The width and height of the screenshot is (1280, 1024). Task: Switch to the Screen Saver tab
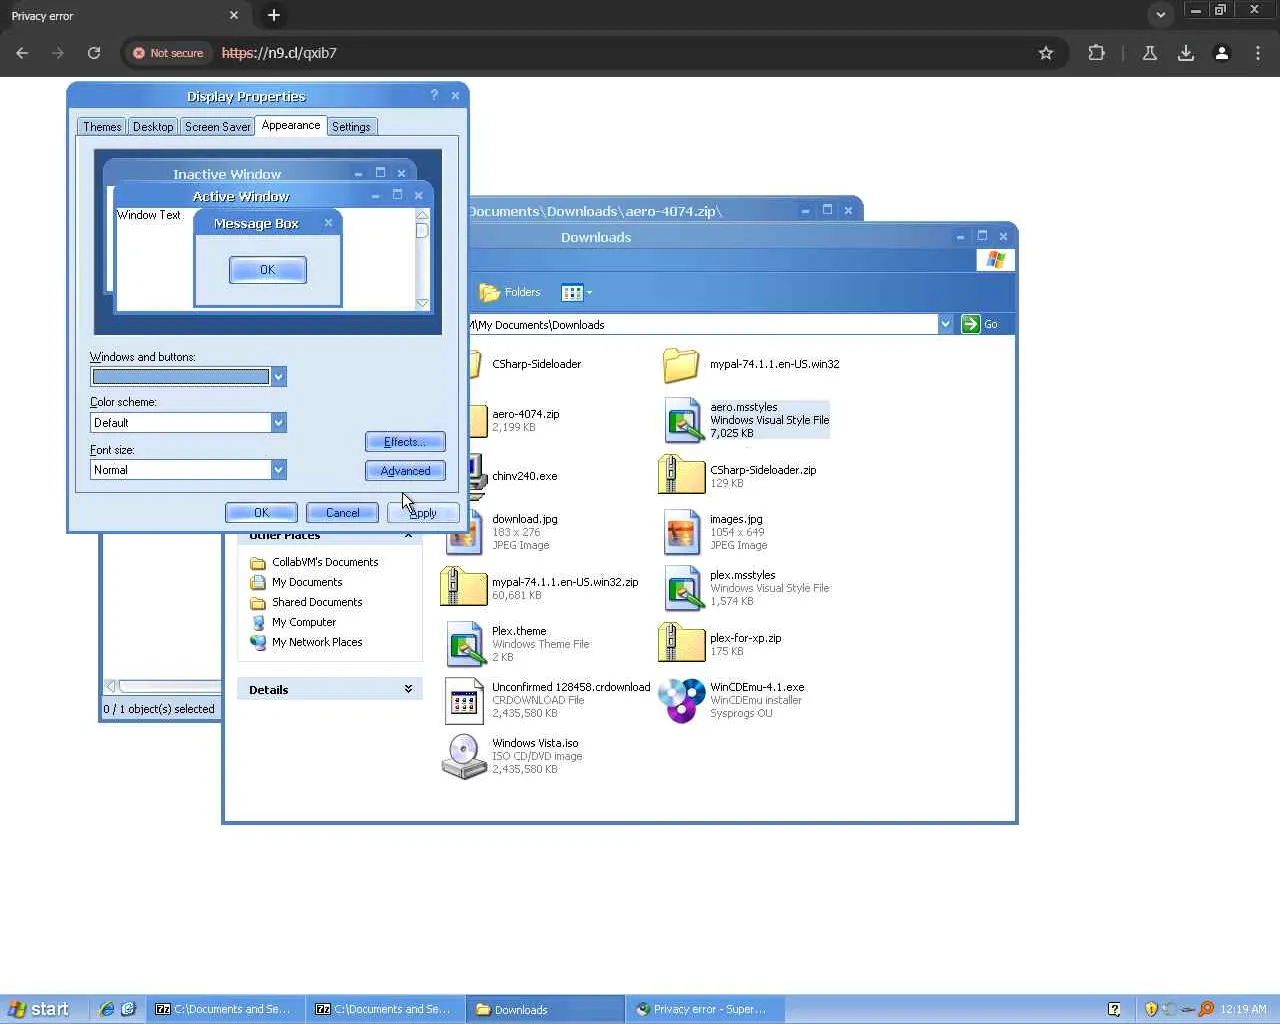217,127
